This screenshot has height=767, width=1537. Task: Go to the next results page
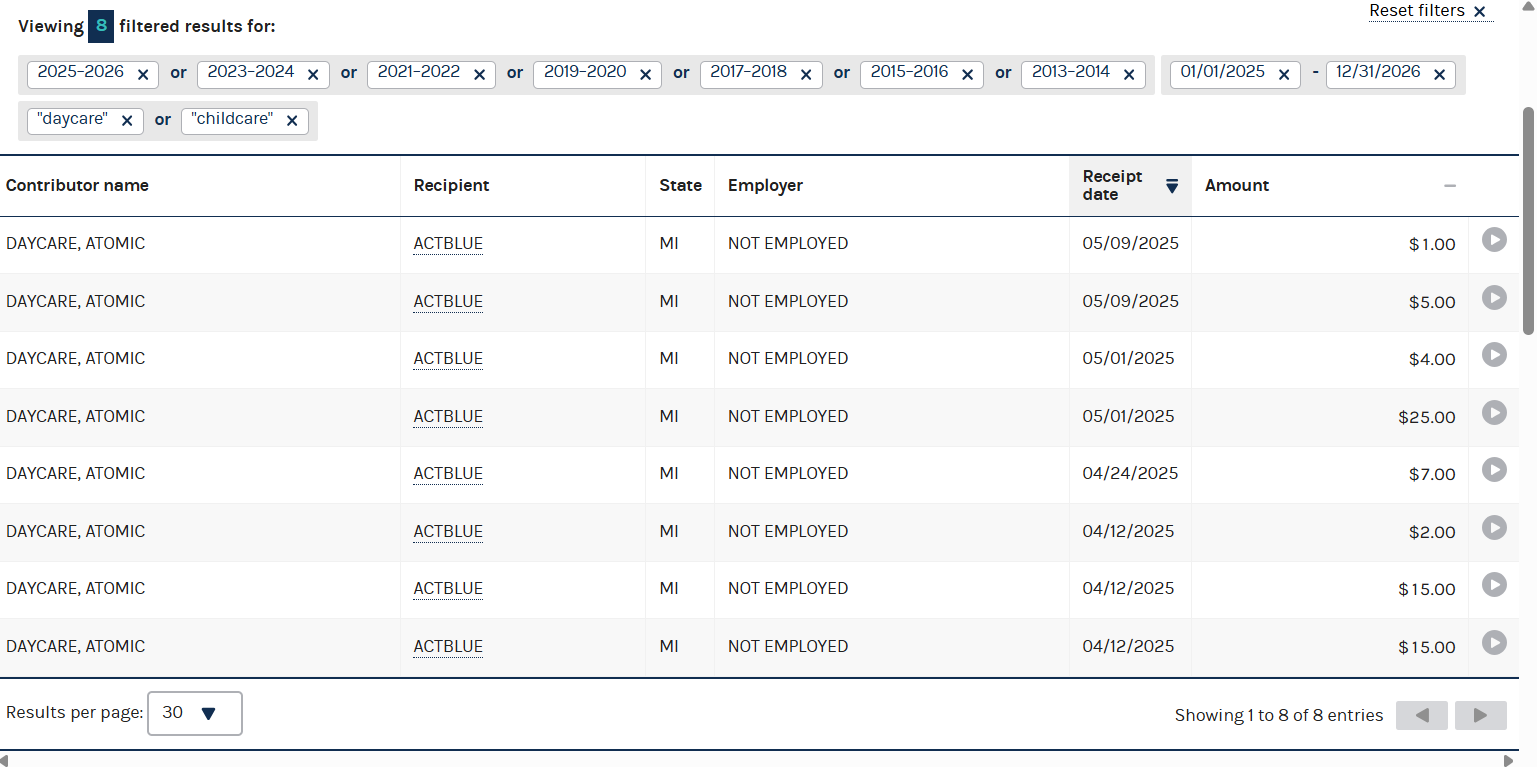click(1481, 716)
